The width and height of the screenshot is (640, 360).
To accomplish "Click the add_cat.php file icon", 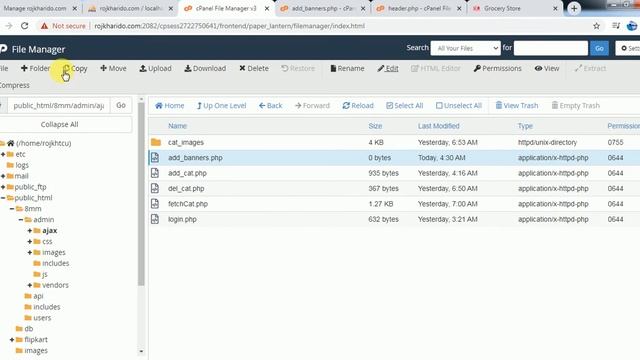I will pos(155,173).
